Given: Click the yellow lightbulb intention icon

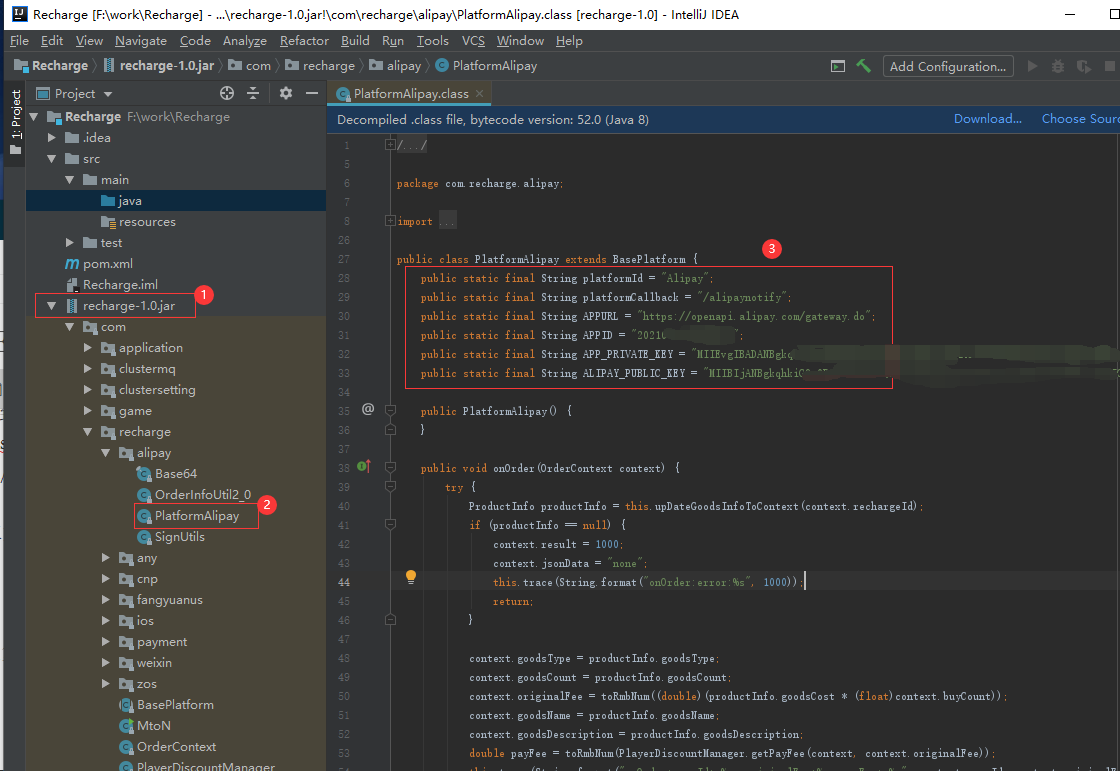Looking at the screenshot, I should tap(410, 577).
